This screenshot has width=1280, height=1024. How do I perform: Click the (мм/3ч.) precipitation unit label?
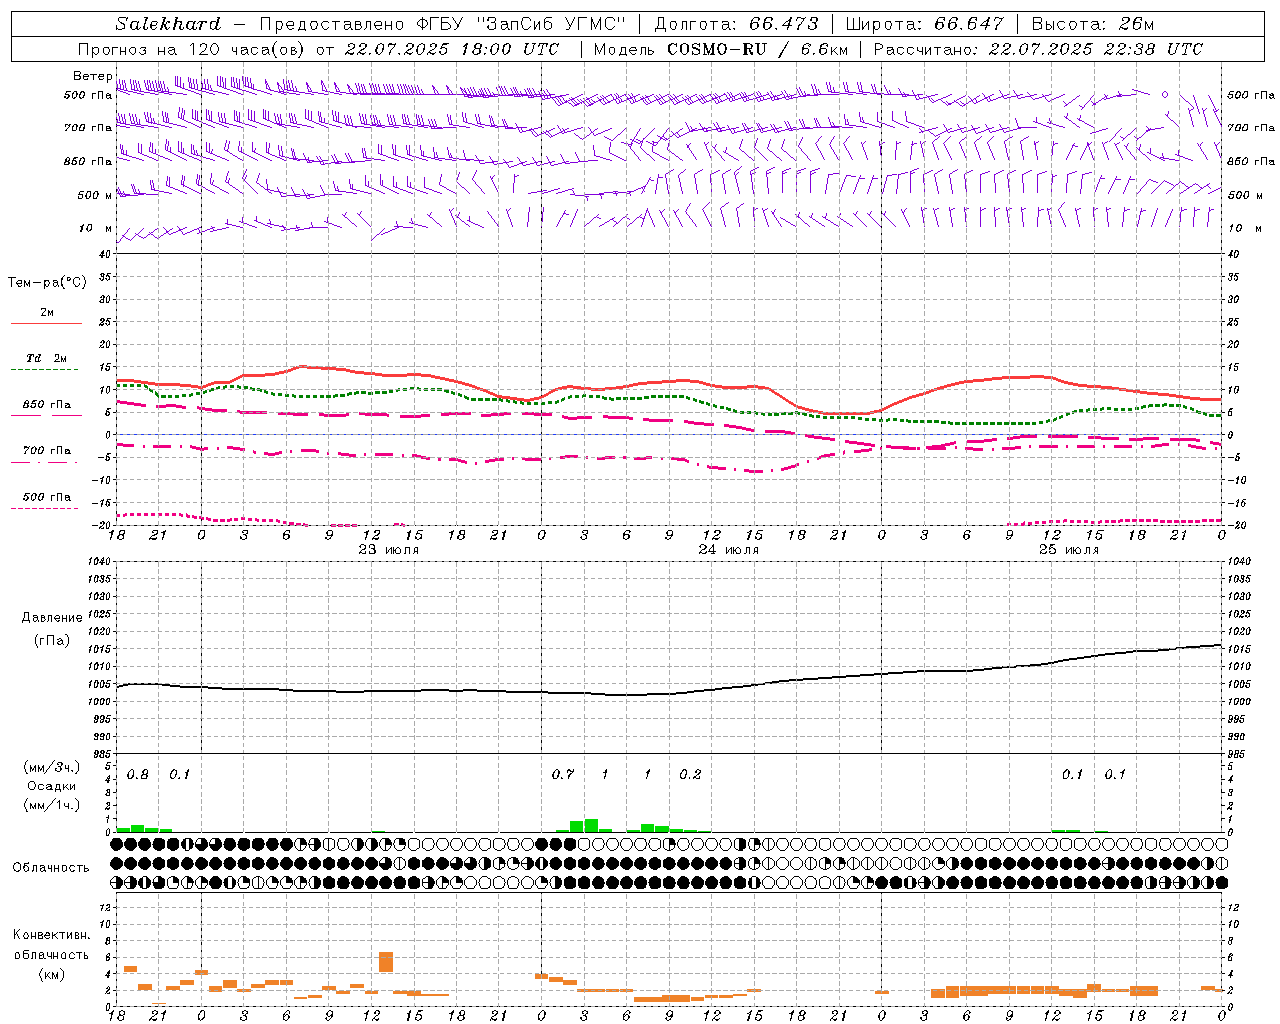pyautogui.click(x=51, y=767)
